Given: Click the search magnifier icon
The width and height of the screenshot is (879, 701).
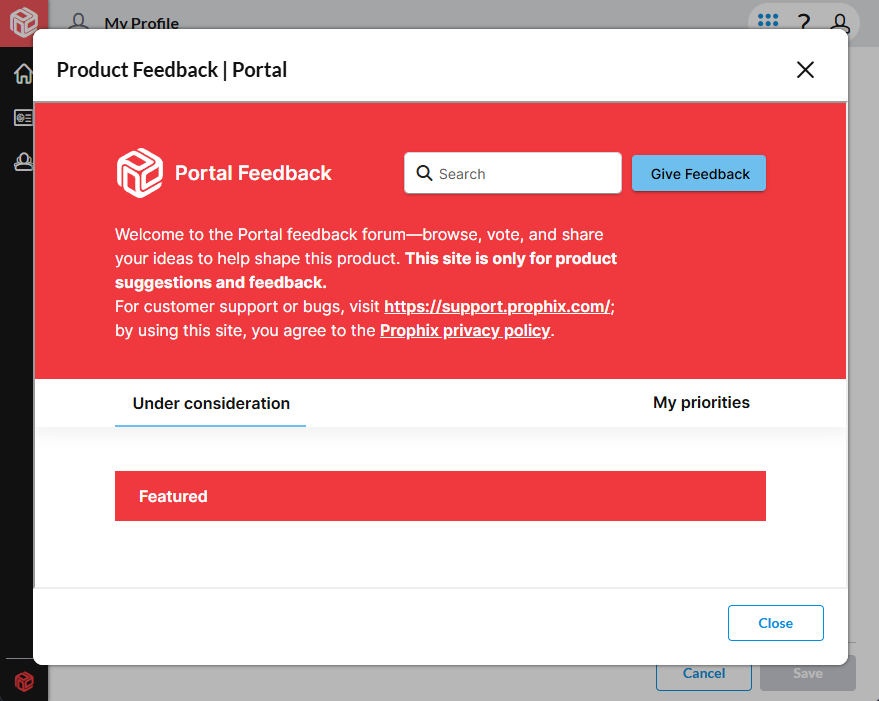Looking at the screenshot, I should pos(424,173).
